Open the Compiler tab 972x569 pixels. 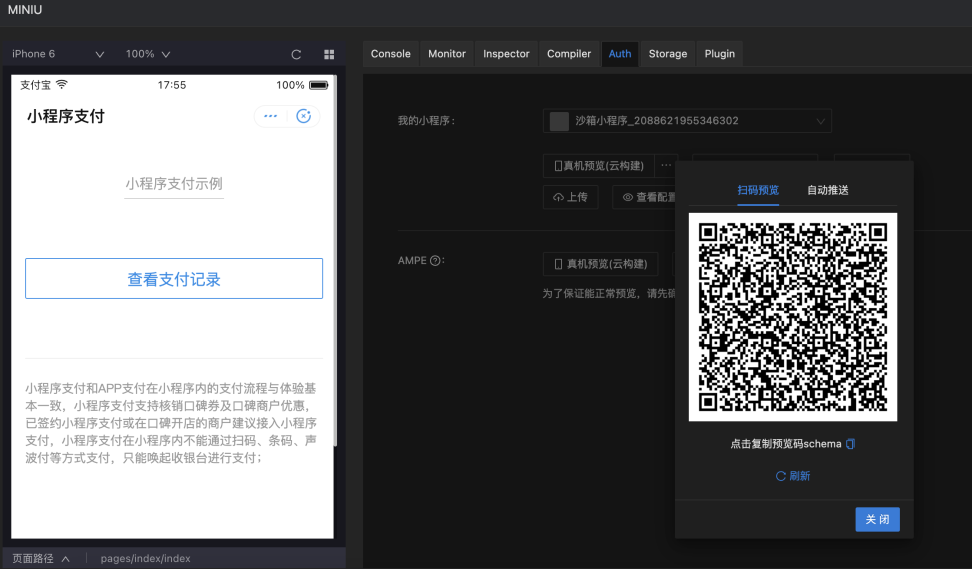(568, 54)
